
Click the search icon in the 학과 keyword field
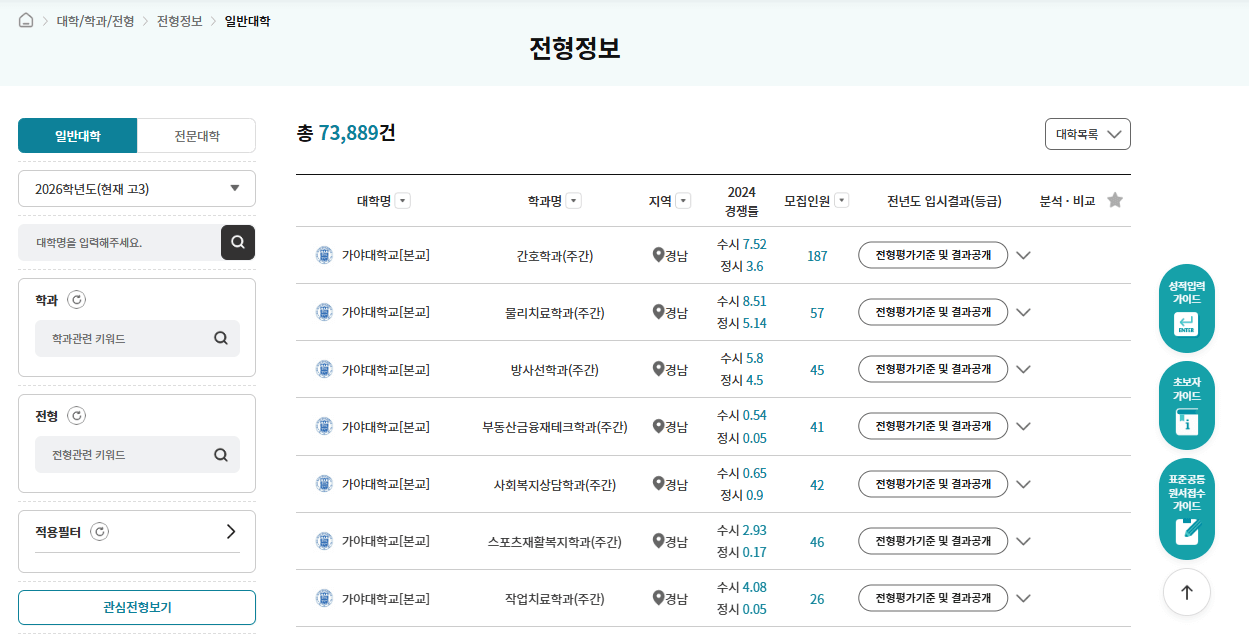coord(220,338)
